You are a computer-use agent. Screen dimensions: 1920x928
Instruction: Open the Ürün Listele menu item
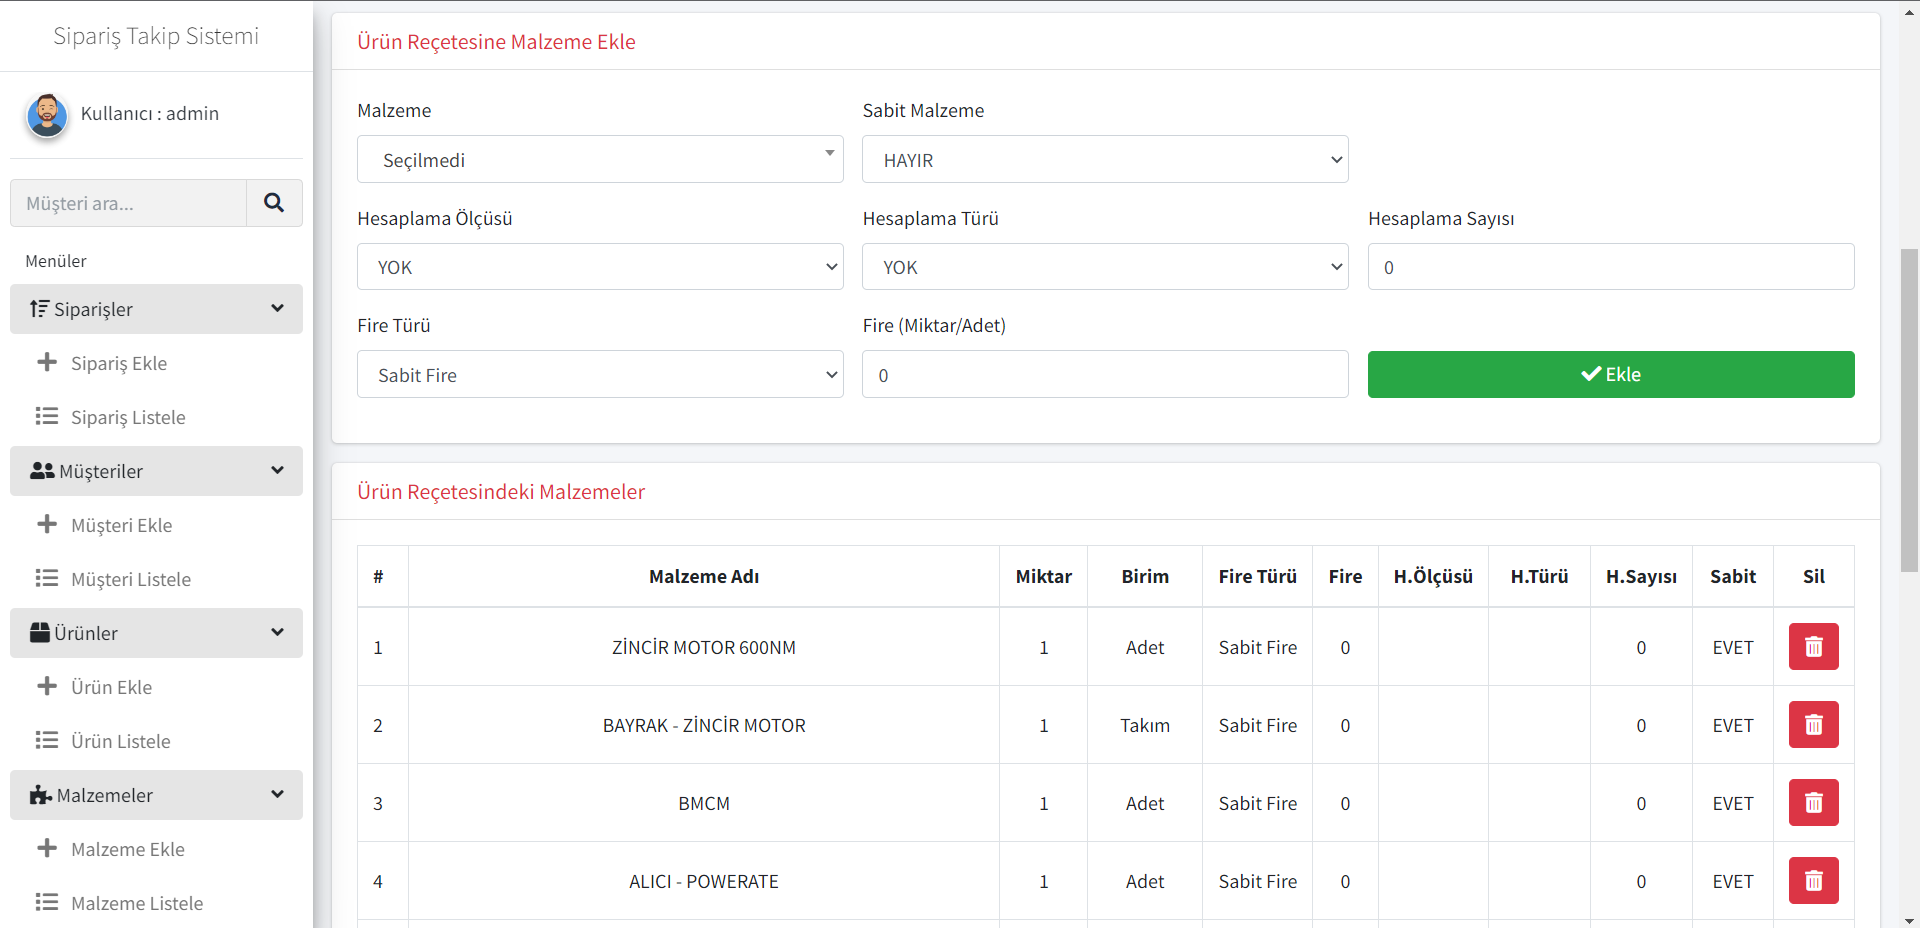120,741
